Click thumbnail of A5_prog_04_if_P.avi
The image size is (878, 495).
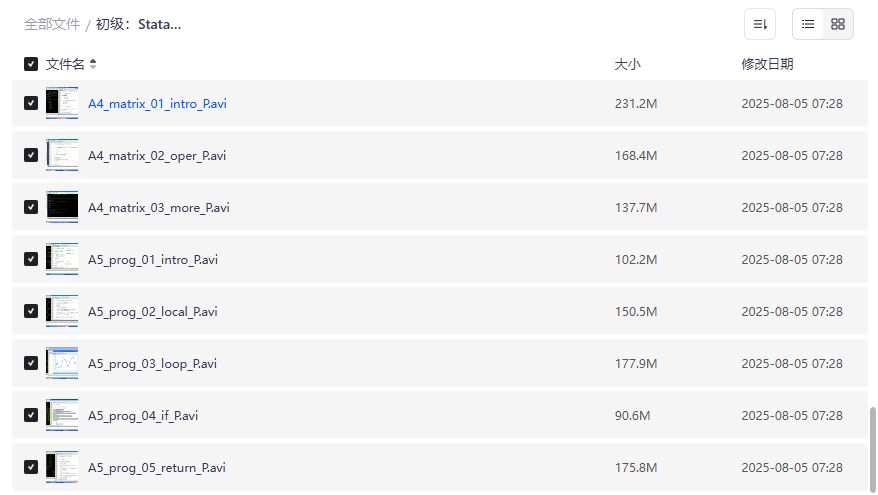(62, 415)
